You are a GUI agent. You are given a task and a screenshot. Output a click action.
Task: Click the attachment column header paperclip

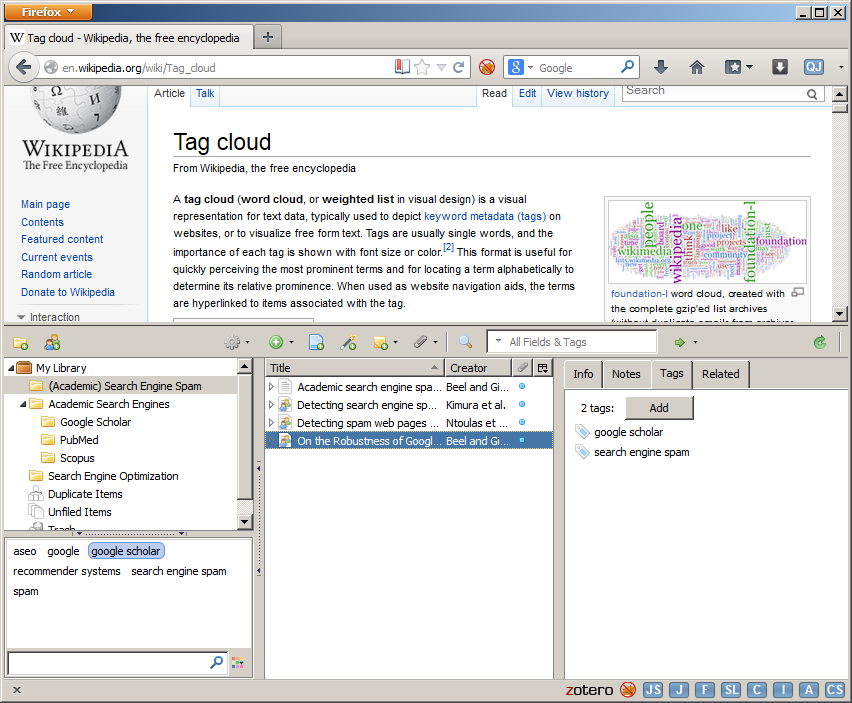point(522,368)
